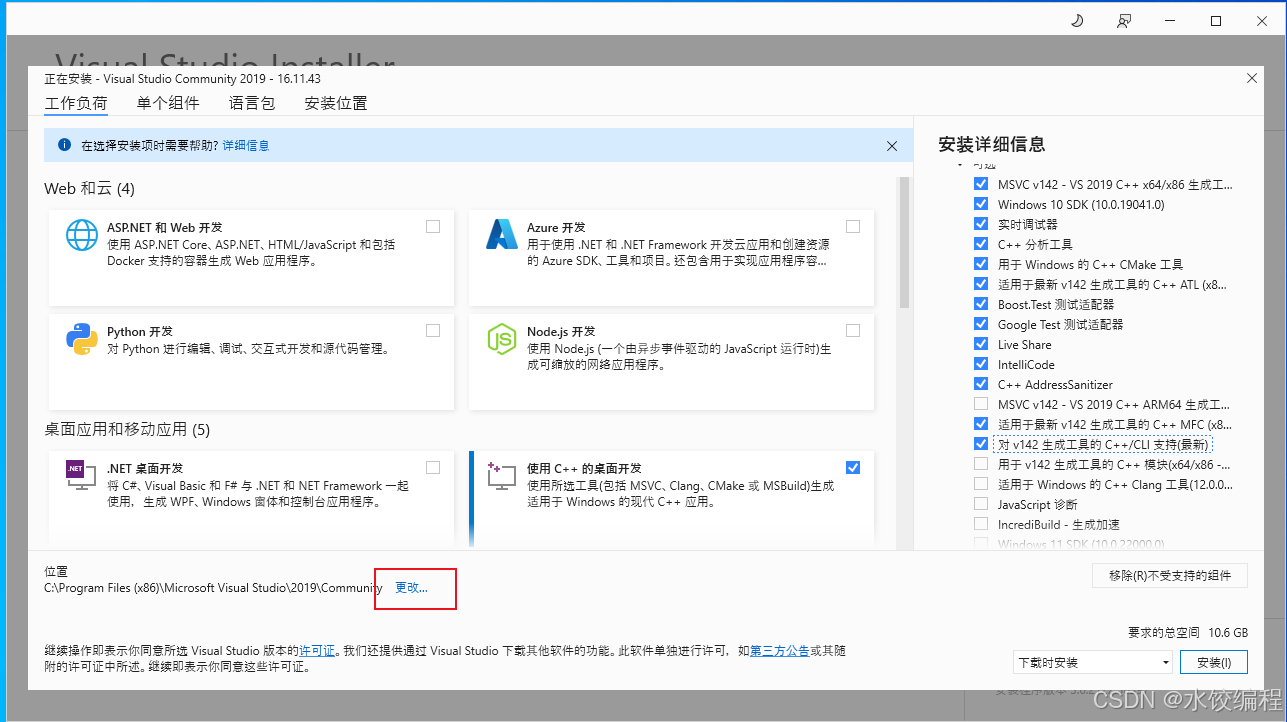Click the workloads list vertical scrollbar

click(904, 243)
